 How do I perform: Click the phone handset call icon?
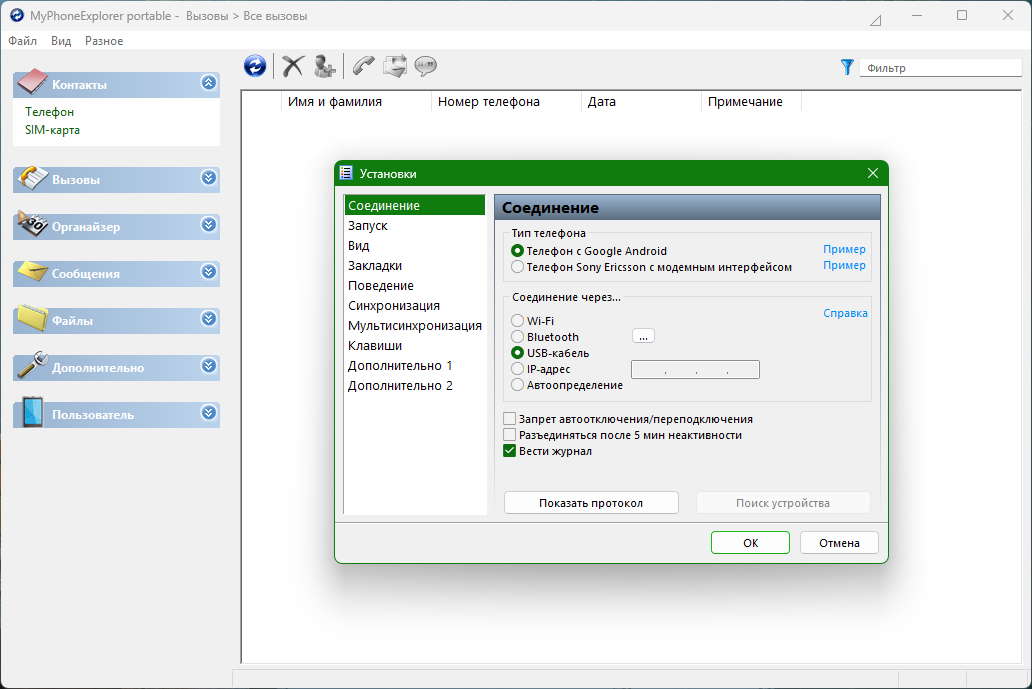coord(363,66)
